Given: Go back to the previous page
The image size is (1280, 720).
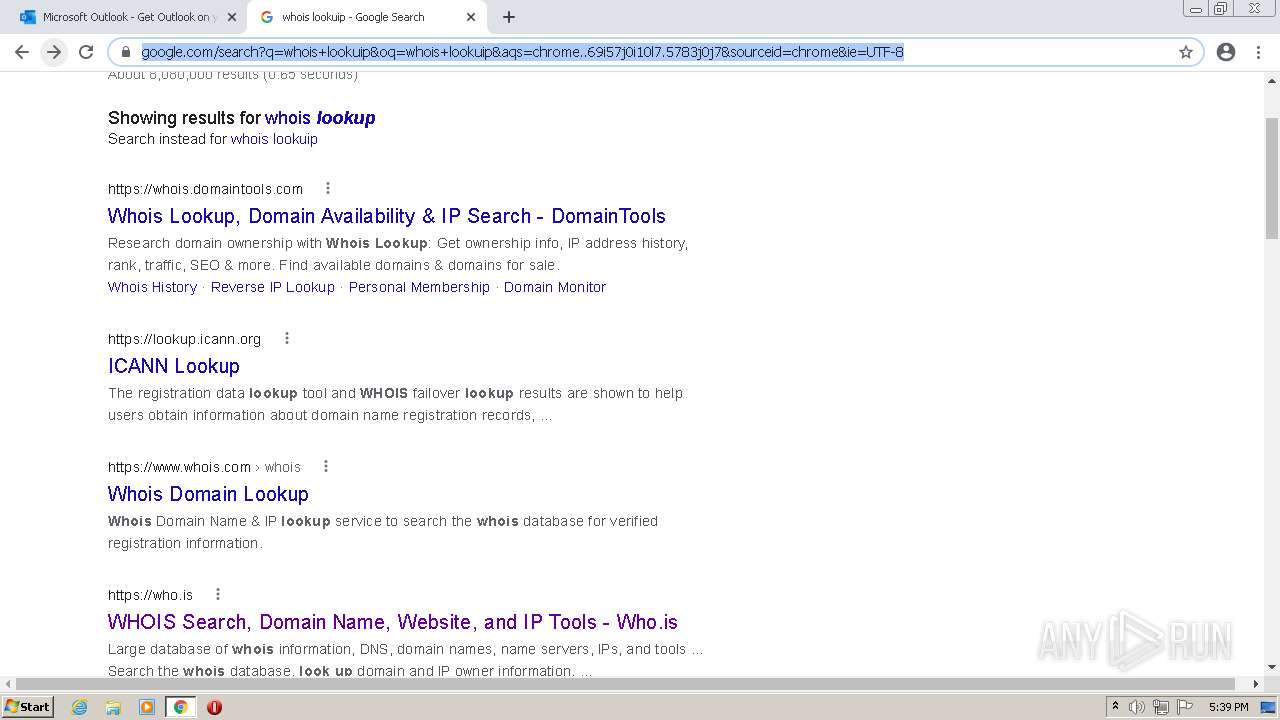Looking at the screenshot, I should pos(22,52).
